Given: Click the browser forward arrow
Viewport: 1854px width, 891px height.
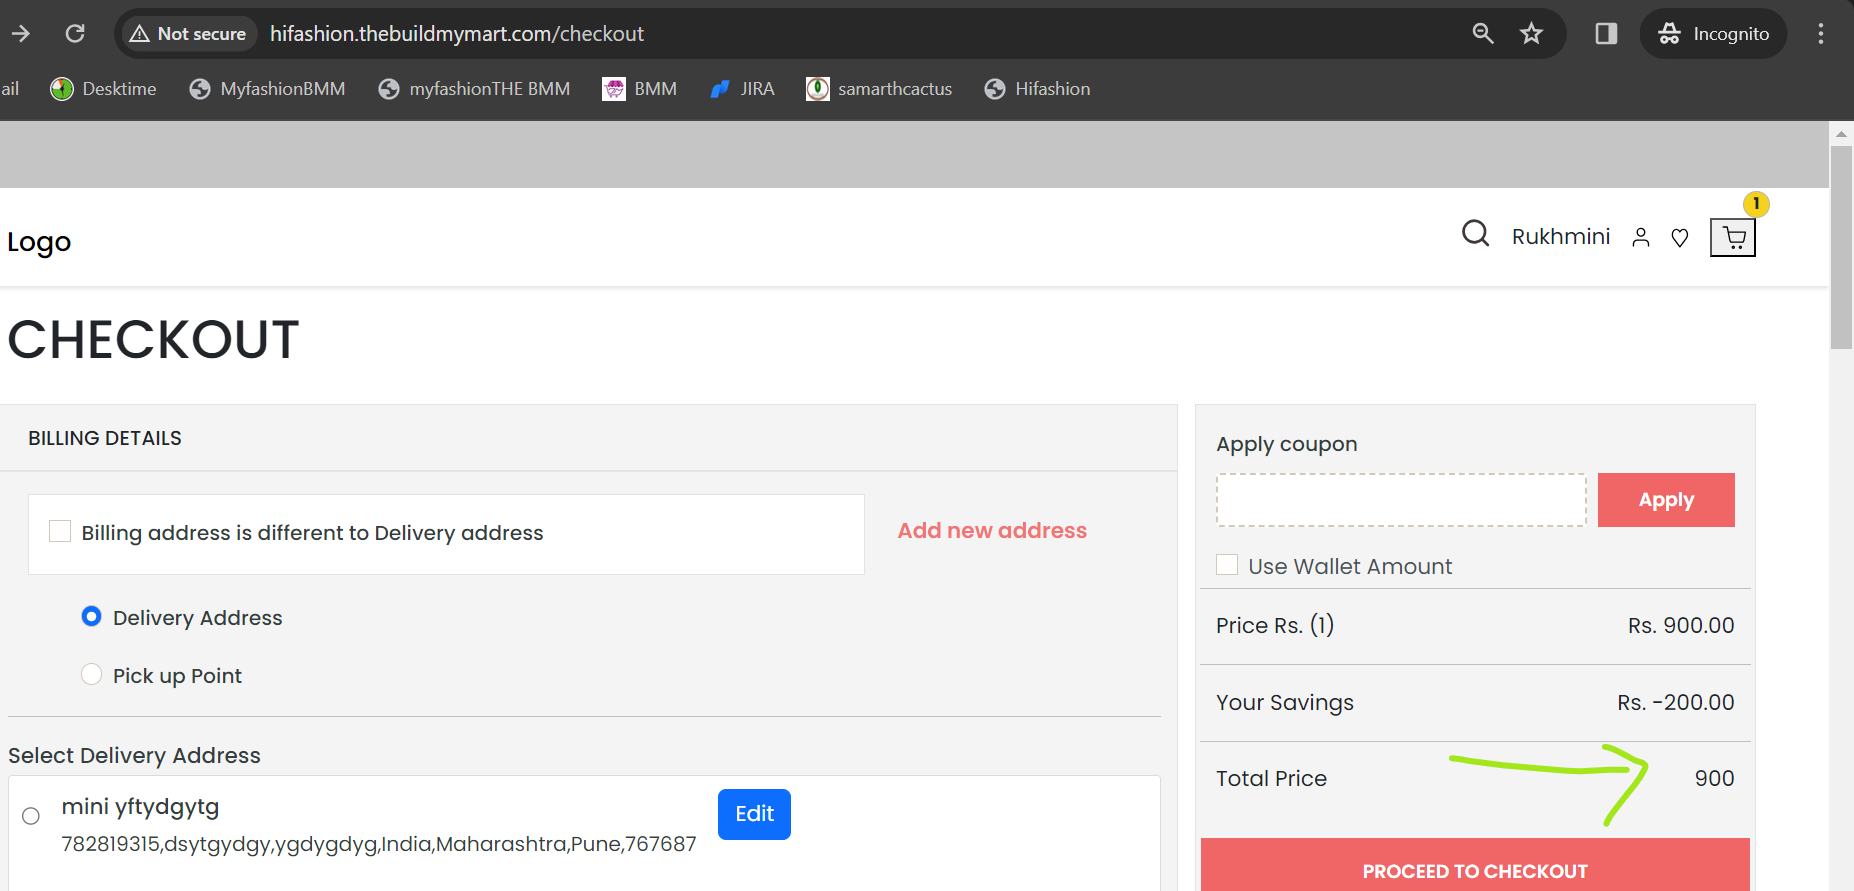Looking at the screenshot, I should pos(21,34).
